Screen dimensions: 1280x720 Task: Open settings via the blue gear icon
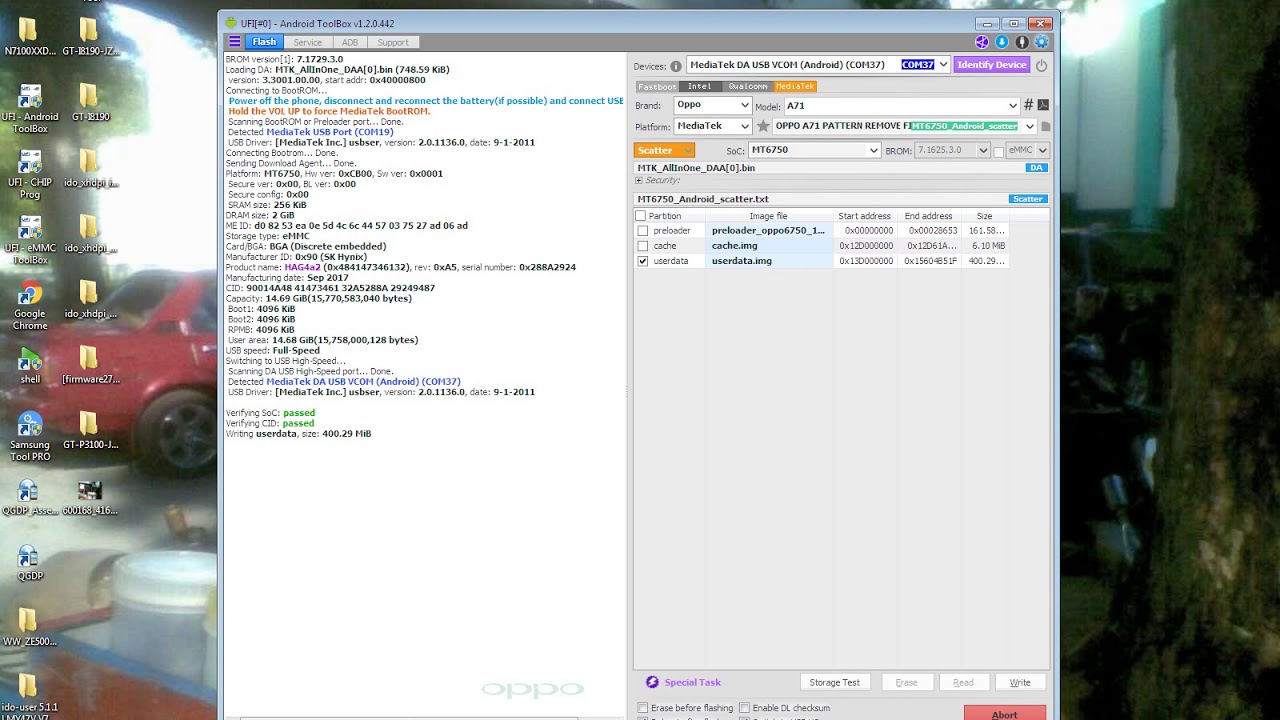(x=1042, y=42)
